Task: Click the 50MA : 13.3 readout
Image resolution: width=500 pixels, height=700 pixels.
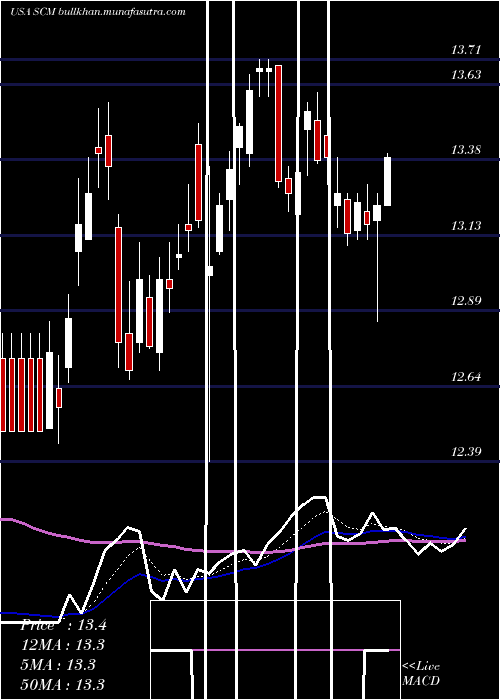Action: pyautogui.click(x=63, y=684)
